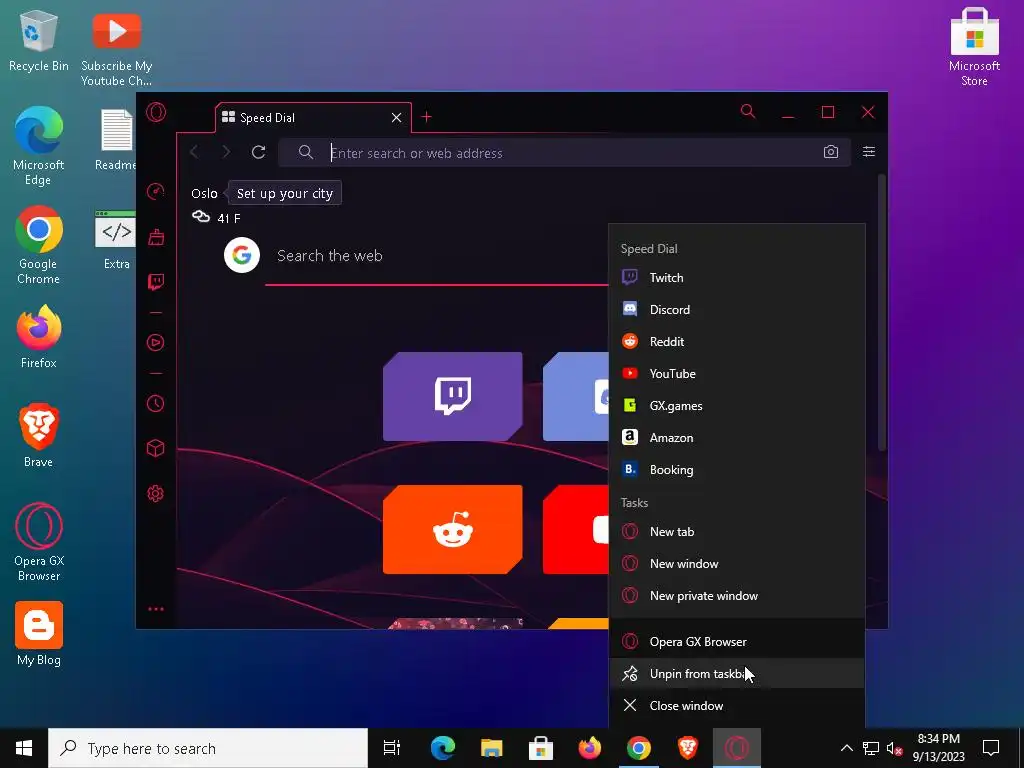Select the Brave desktop shortcut
1024x768 pixels.
(x=39, y=436)
